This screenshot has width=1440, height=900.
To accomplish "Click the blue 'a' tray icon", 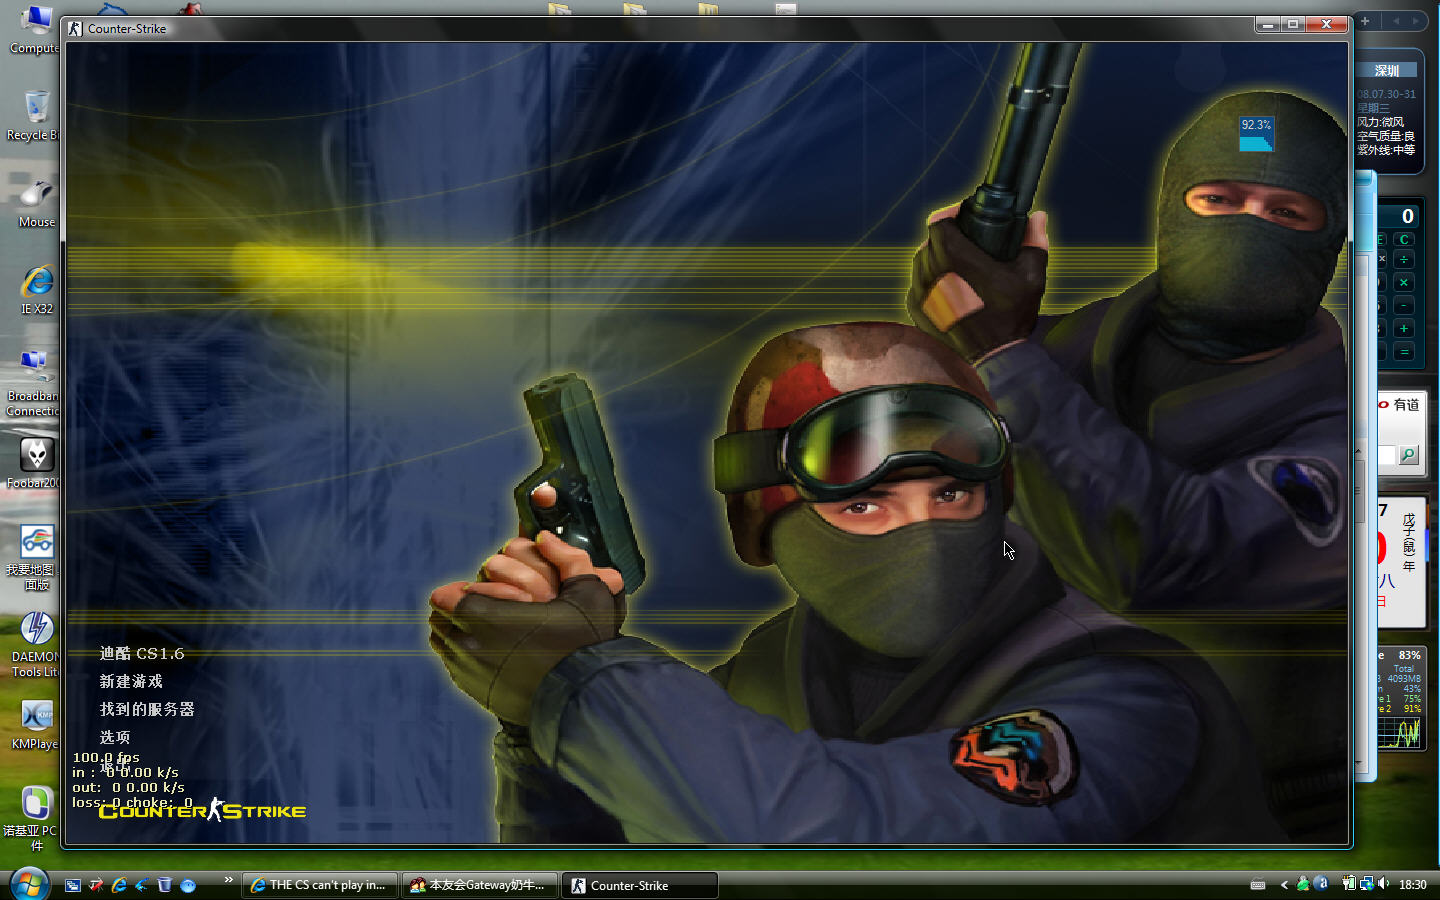I will (x=1322, y=884).
